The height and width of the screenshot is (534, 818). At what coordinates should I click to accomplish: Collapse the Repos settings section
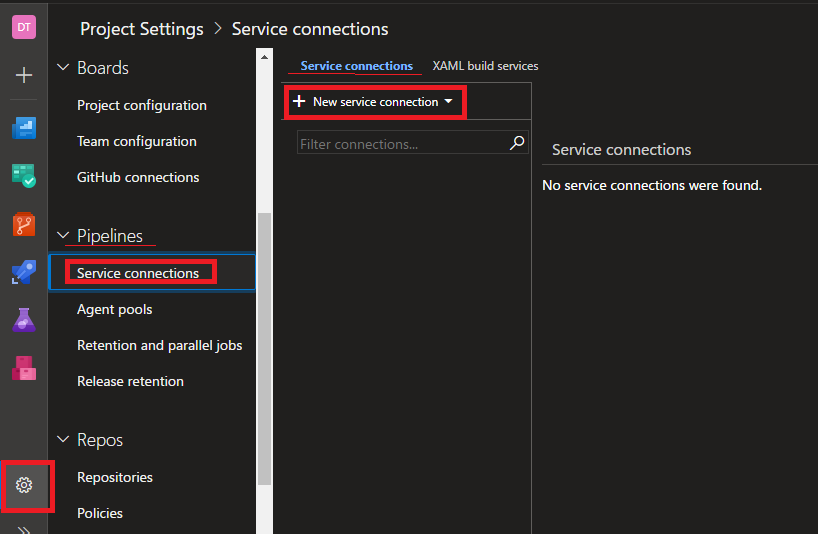[63, 440]
